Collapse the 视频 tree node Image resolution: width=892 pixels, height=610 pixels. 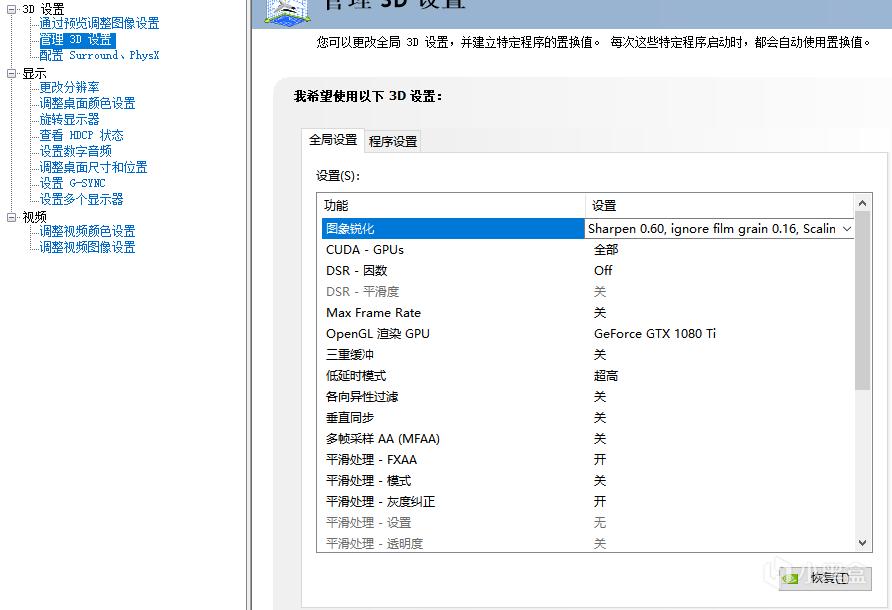point(11,217)
